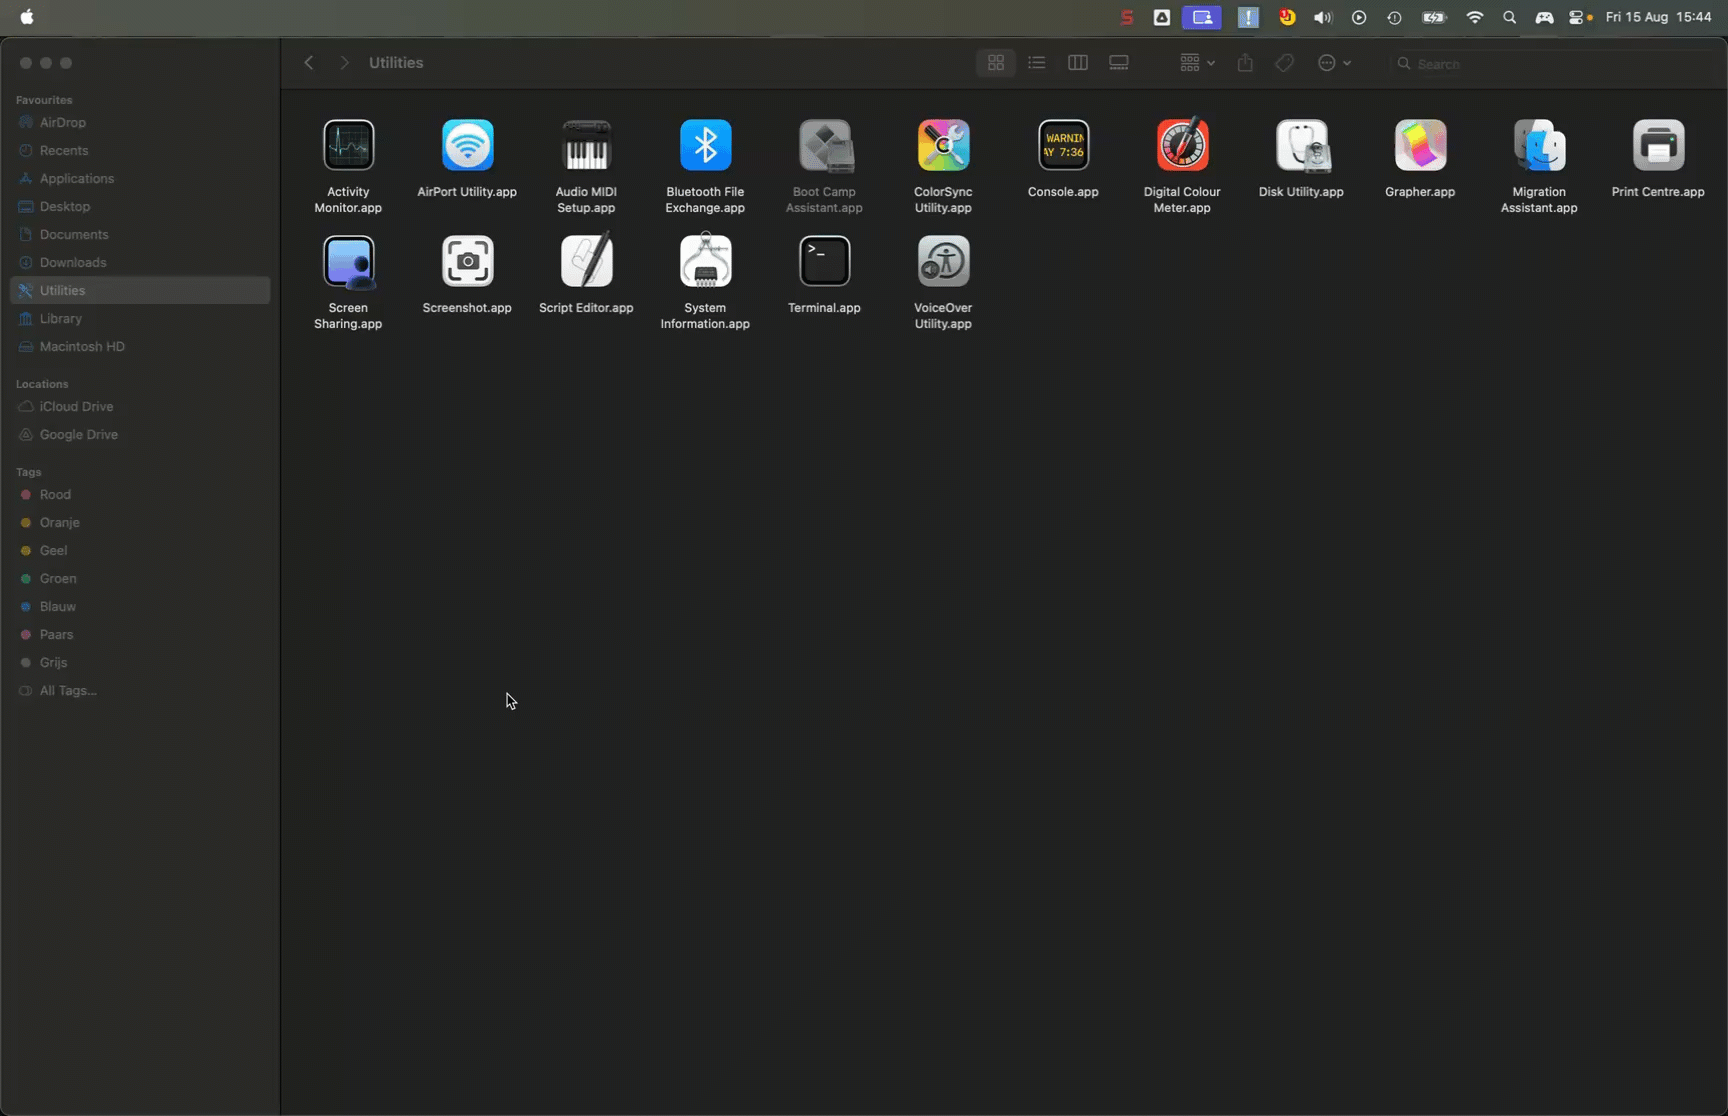Switch to list view in toolbar
This screenshot has height=1116, width=1728.
click(1037, 63)
